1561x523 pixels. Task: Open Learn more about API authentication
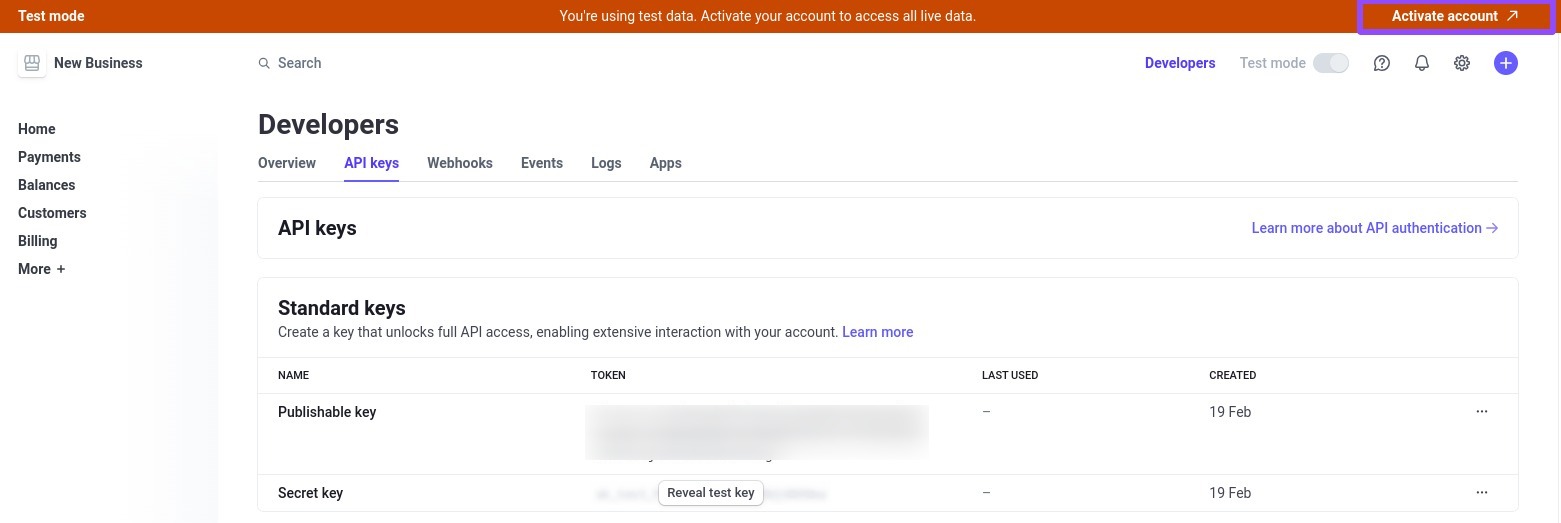[1374, 228]
